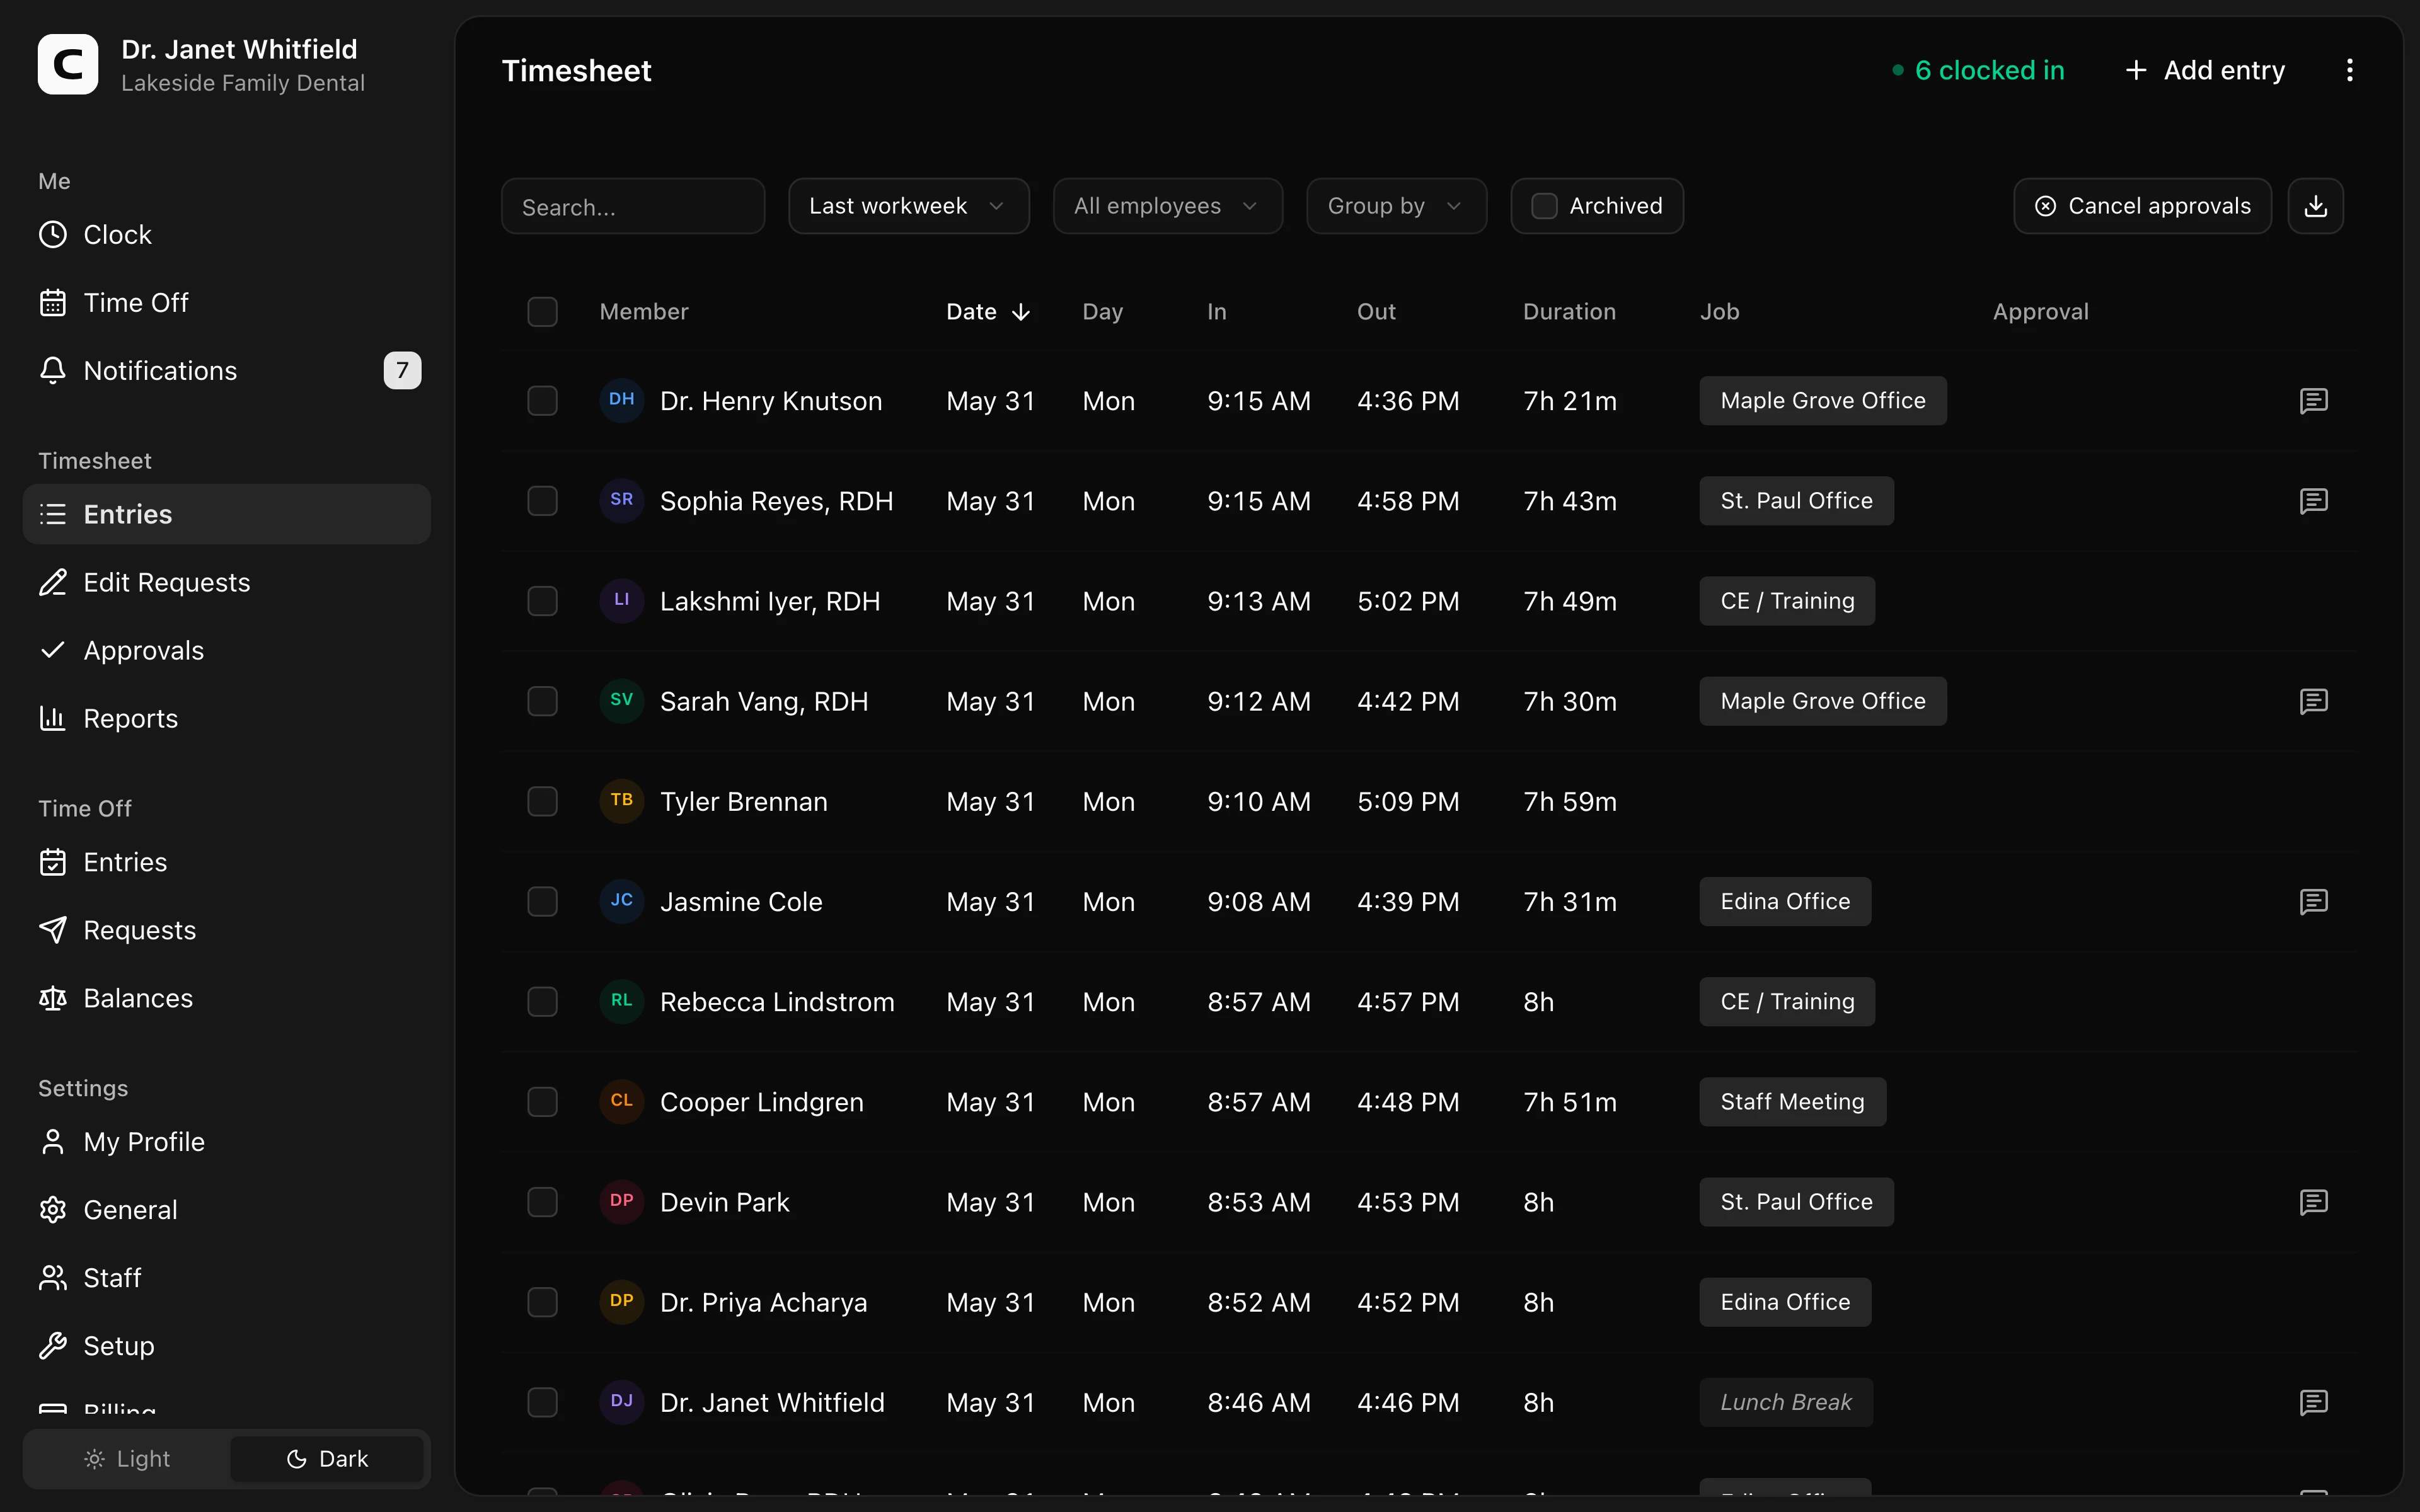Open the comment icon for Dr. Henry Knutson
This screenshot has width=2420, height=1512.
point(2314,401)
